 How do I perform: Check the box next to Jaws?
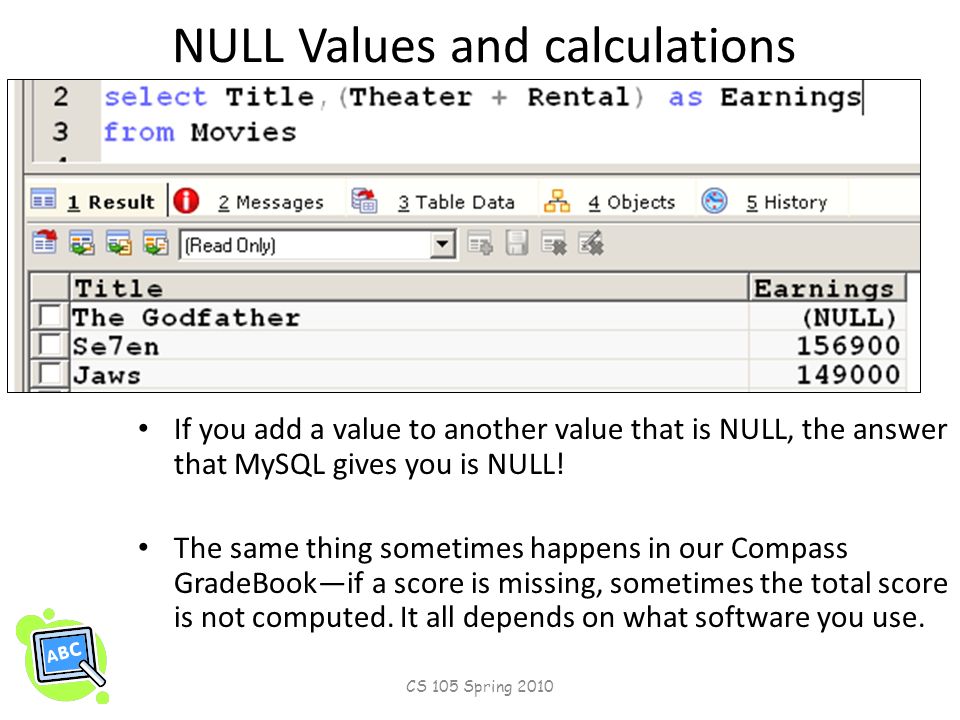tap(49, 373)
